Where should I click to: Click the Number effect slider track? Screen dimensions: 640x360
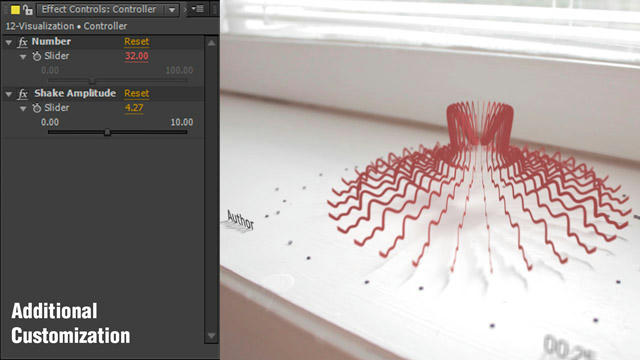pyautogui.click(x=118, y=81)
